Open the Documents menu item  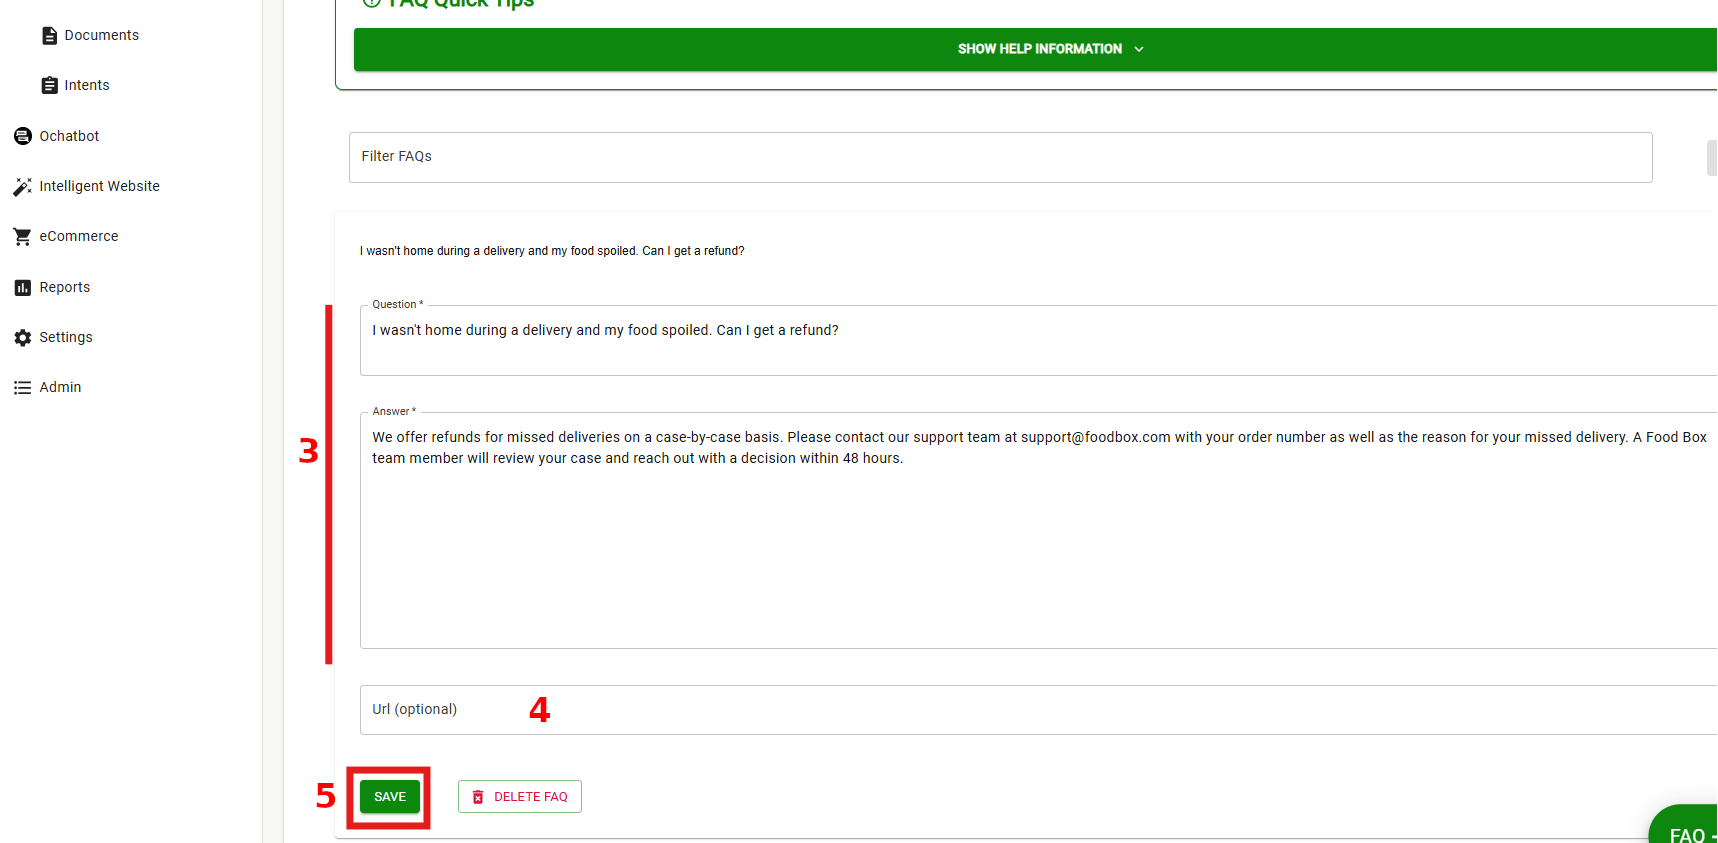(x=101, y=36)
